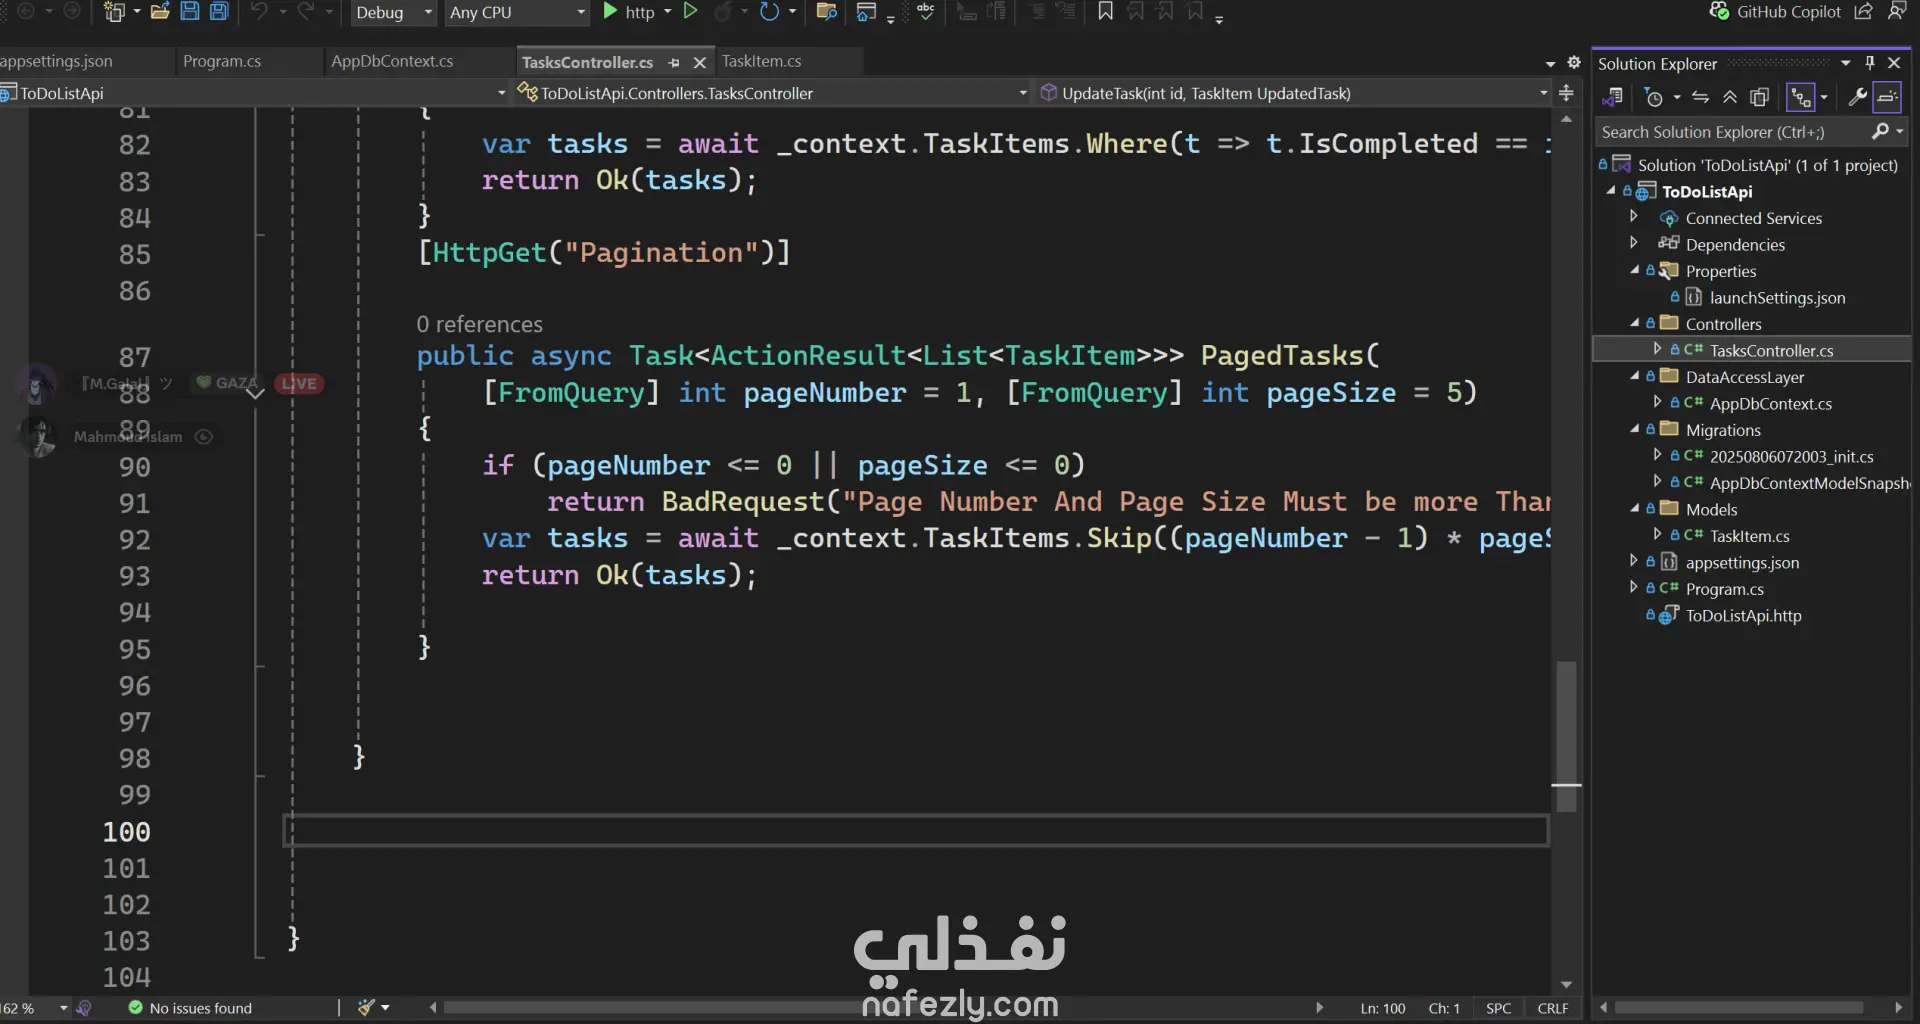Pin the Solution Explorer panel
Screen dimensions: 1920x1024
click(x=1870, y=63)
